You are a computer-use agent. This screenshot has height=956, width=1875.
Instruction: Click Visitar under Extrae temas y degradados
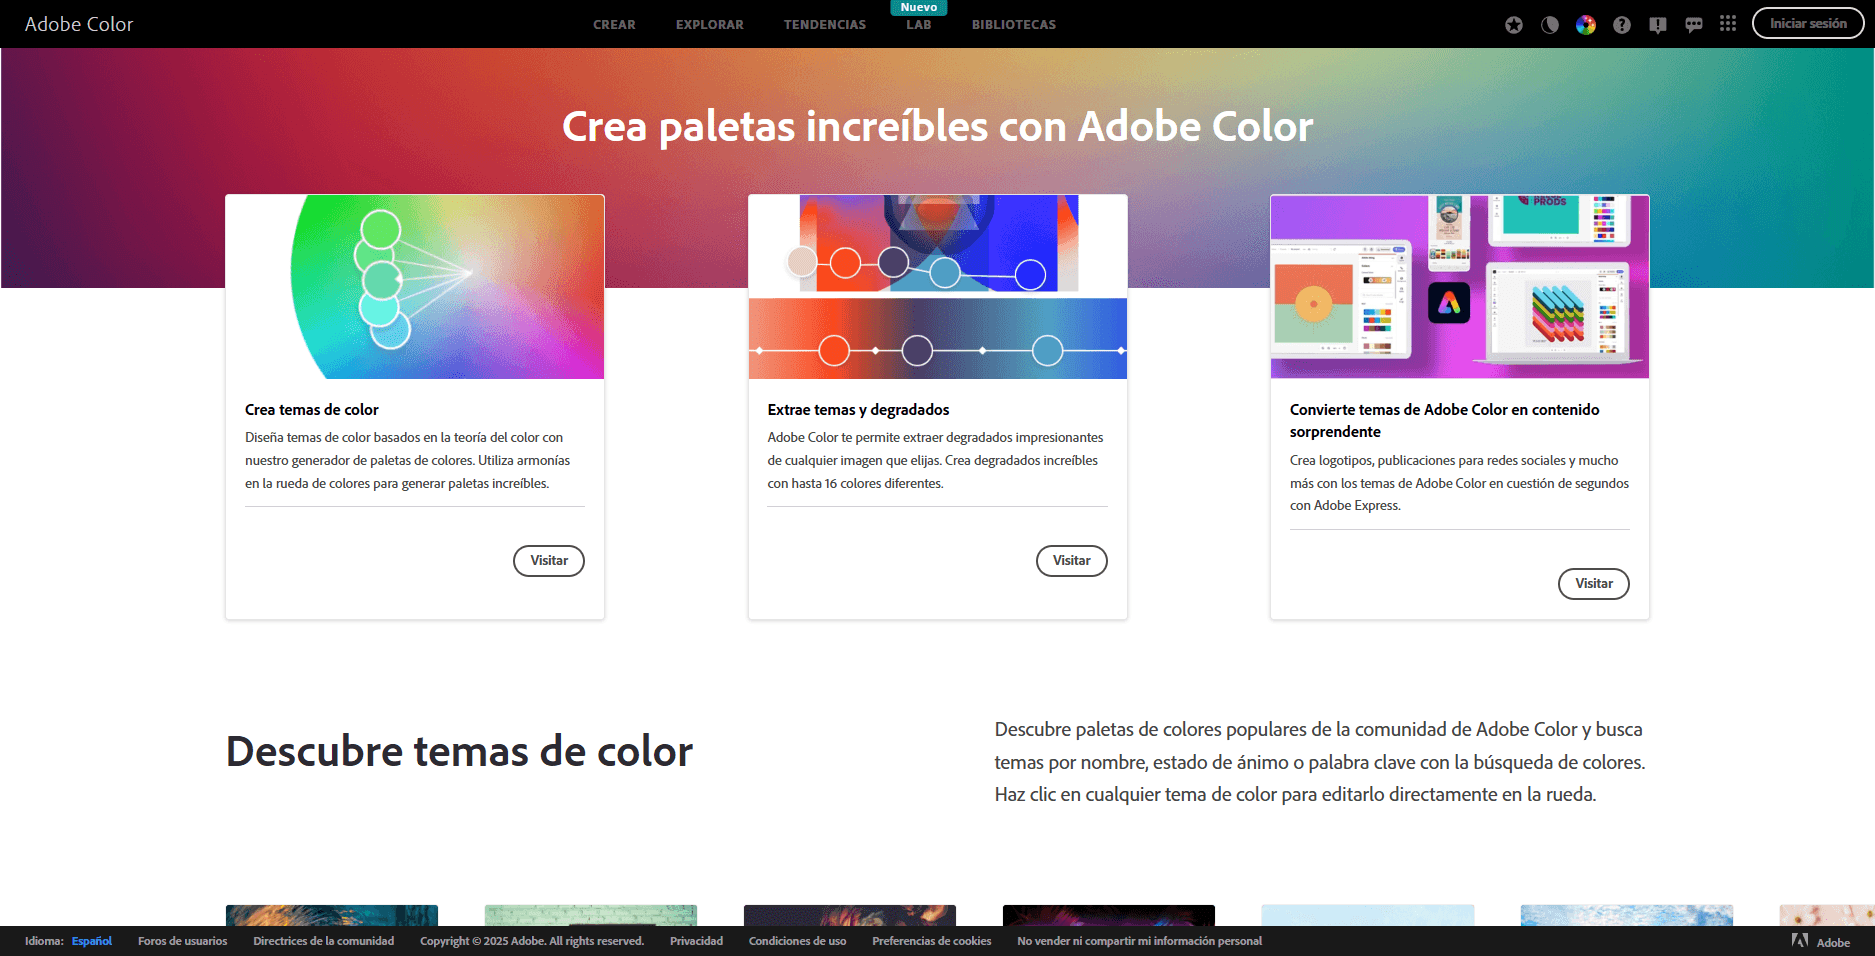(x=1072, y=561)
